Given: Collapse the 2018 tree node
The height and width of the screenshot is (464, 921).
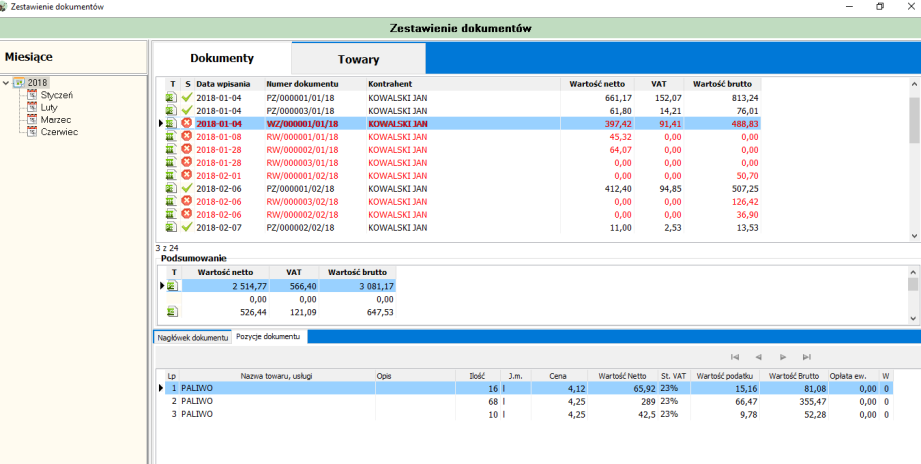Looking at the screenshot, I should tap(6, 83).
